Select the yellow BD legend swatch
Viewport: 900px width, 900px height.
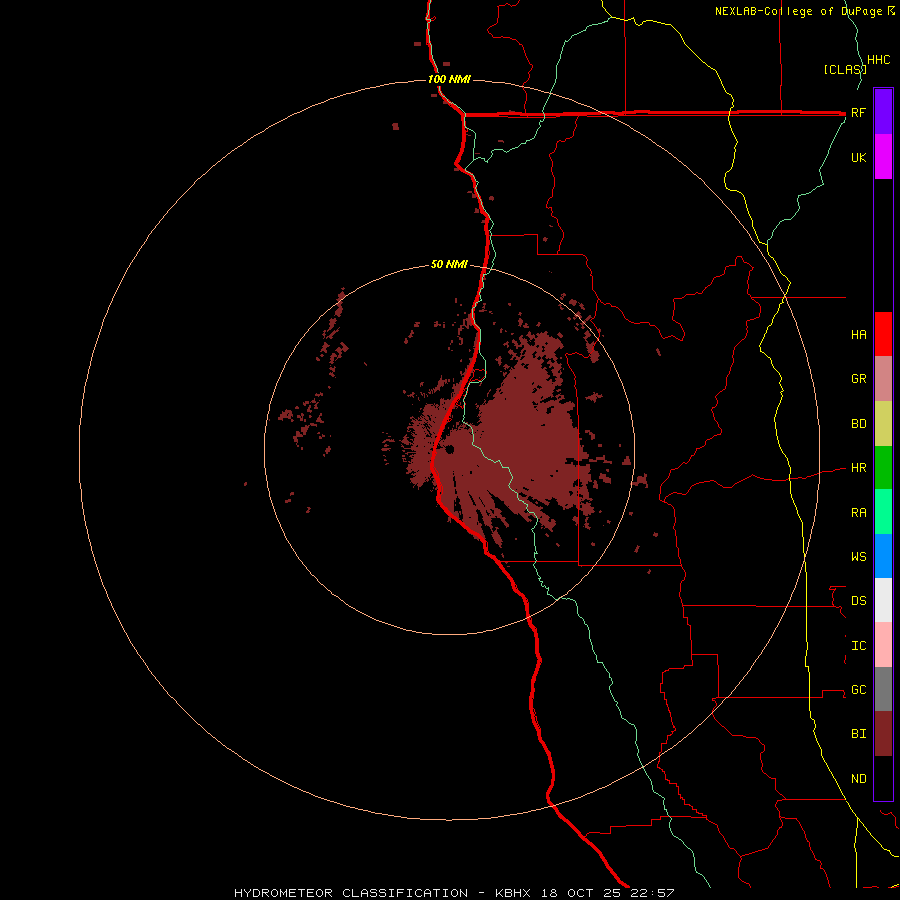[x=883, y=424]
